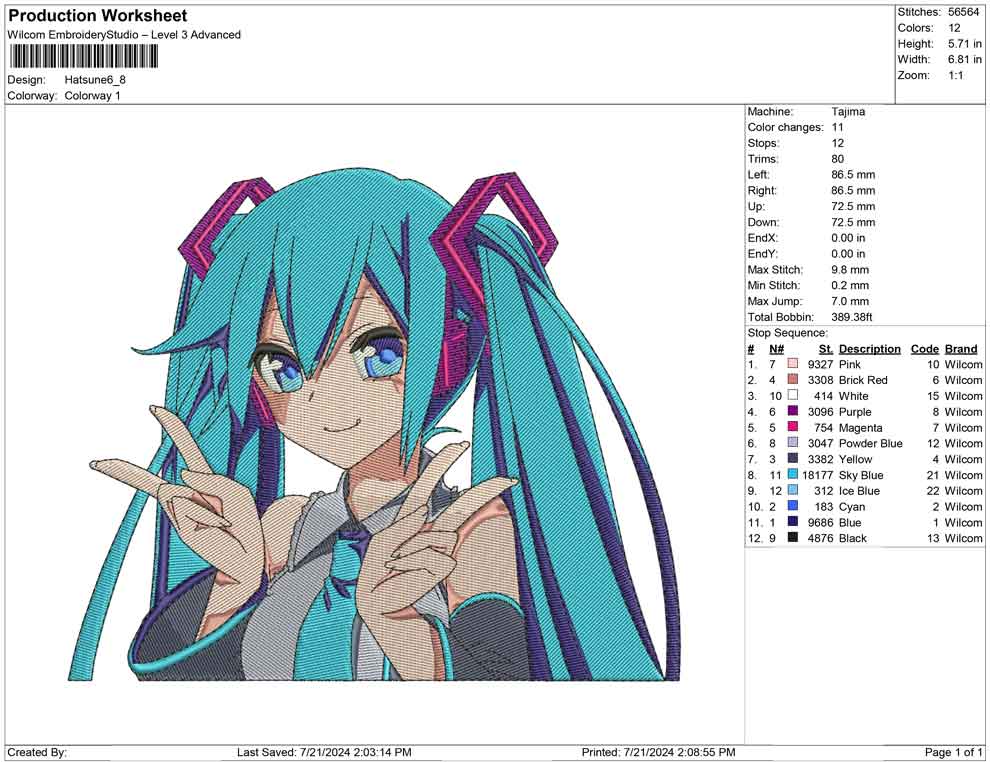Viewport: 990px width, 762px height.
Task: Click the Min Stitch value 0.2 mm
Action: pos(850,285)
